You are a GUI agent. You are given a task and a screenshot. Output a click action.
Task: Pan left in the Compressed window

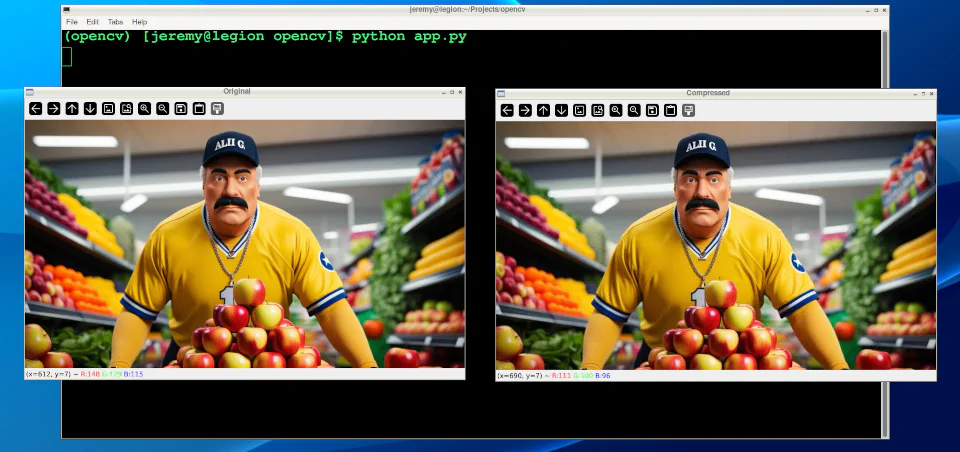[507, 110]
